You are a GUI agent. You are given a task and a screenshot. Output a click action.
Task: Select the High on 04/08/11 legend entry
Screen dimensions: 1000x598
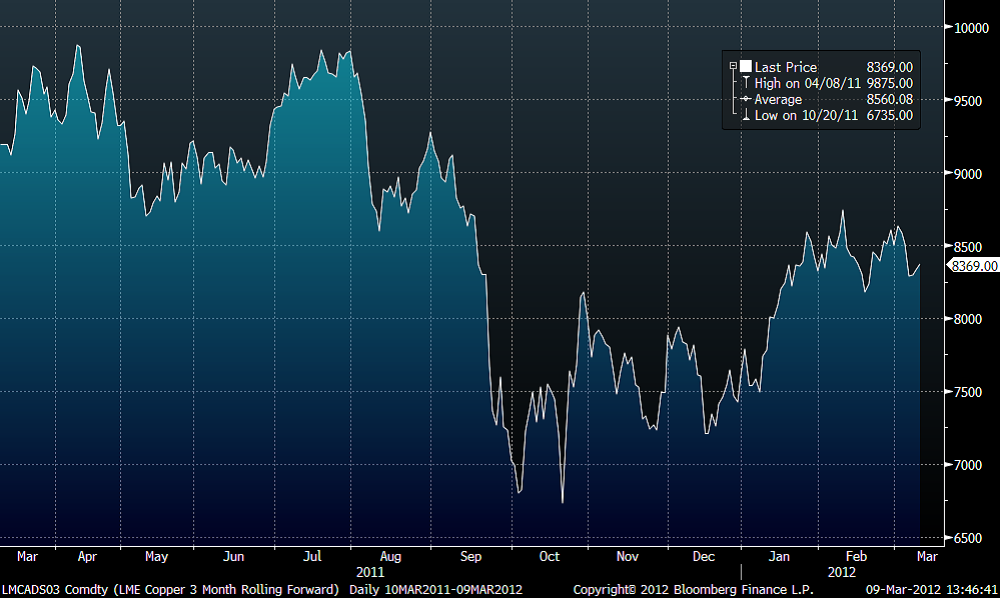click(x=808, y=83)
